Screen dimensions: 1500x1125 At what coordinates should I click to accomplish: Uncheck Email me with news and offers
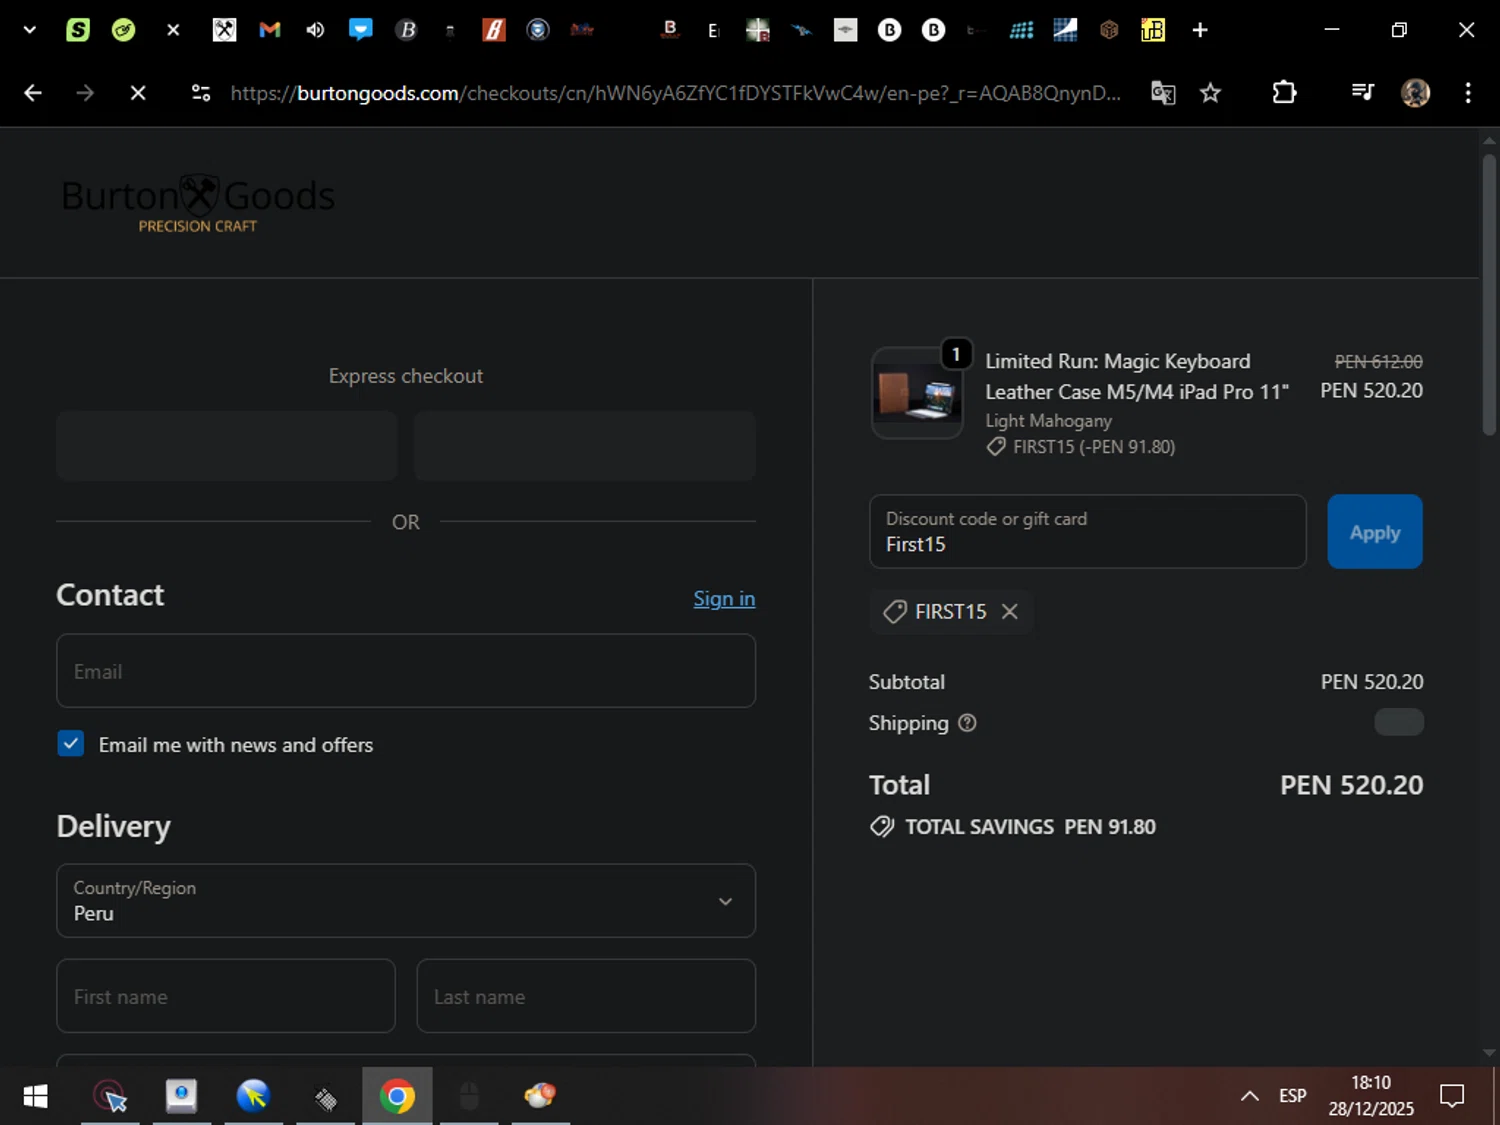(71, 744)
